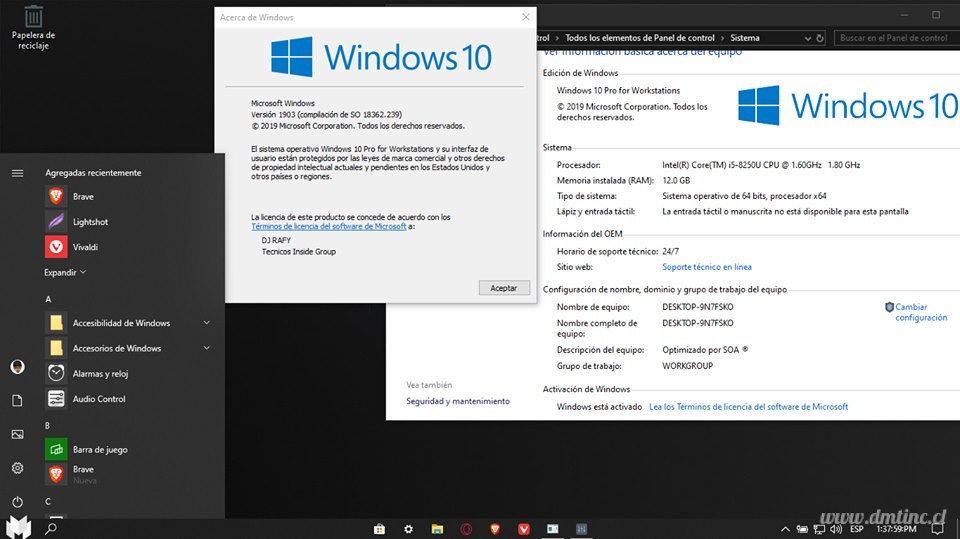Click the DESKTOP-9N7FSKO Nombre de equipo value

click(698, 307)
